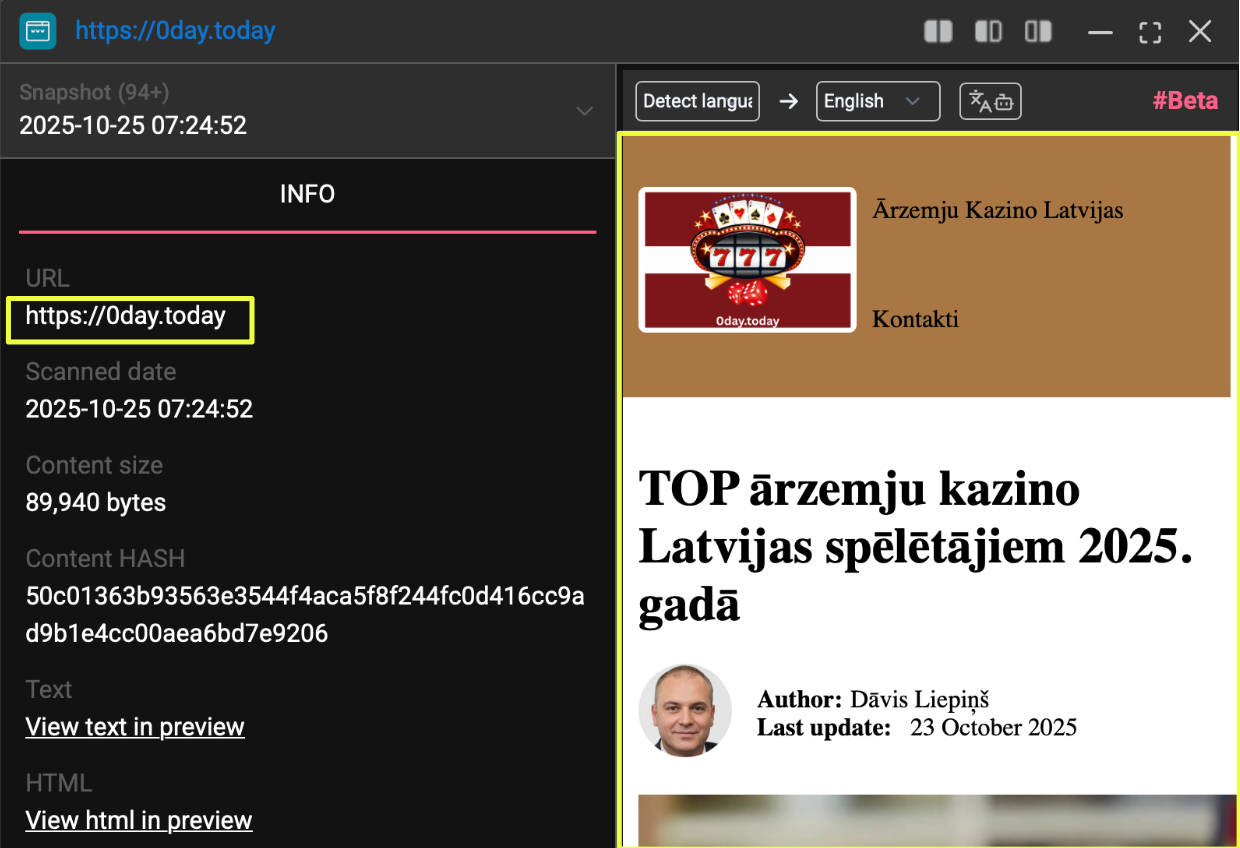Click the View text in preview link

(x=135, y=727)
